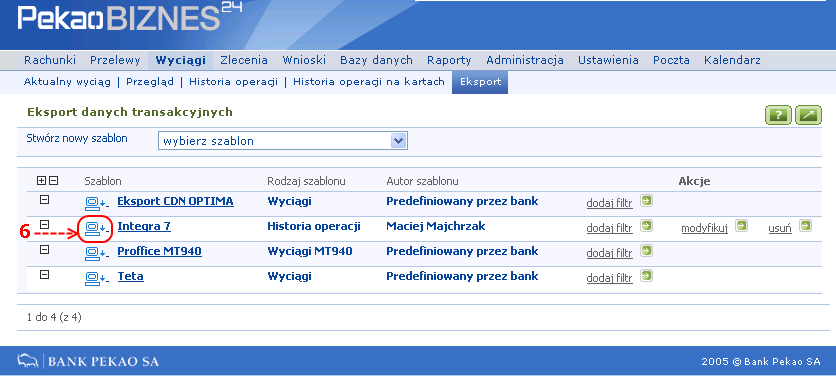Click dodaj filtr for Proffice MT940
The width and height of the screenshot is (836, 376).
coord(609,253)
